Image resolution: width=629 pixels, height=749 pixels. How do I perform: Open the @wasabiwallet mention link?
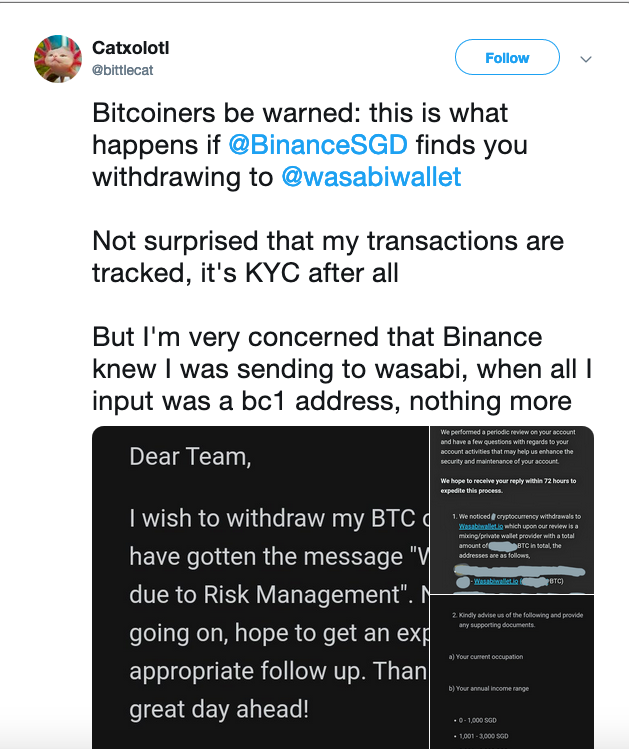click(371, 177)
